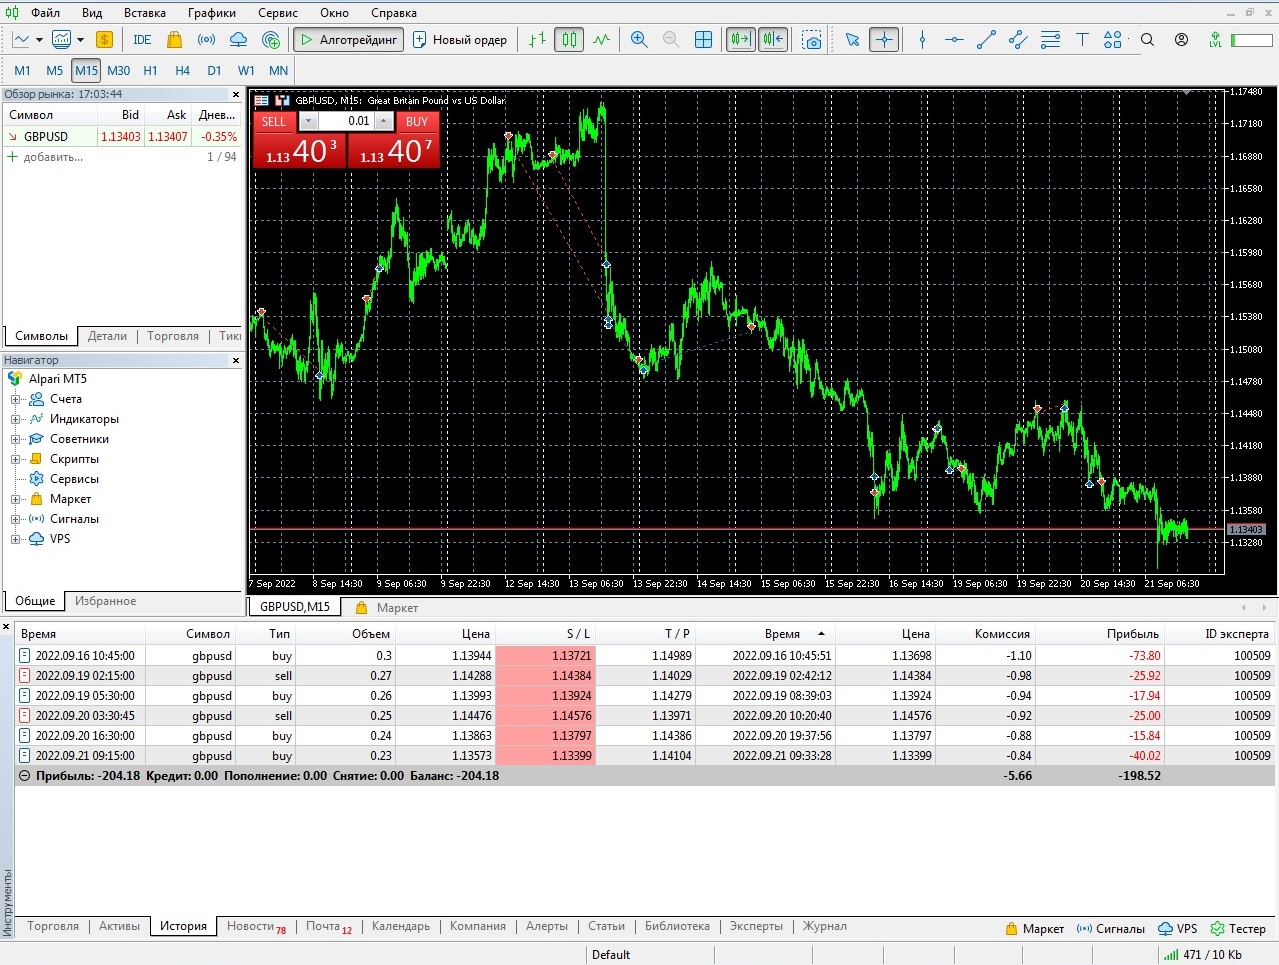Viewport: 1279px width, 965px height.
Task: Open the Файл menu
Action: [x=45, y=13]
